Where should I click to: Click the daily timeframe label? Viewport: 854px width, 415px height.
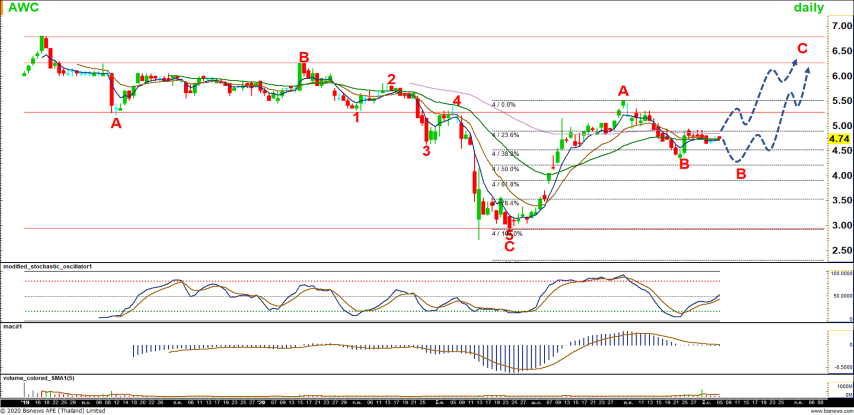809,8
